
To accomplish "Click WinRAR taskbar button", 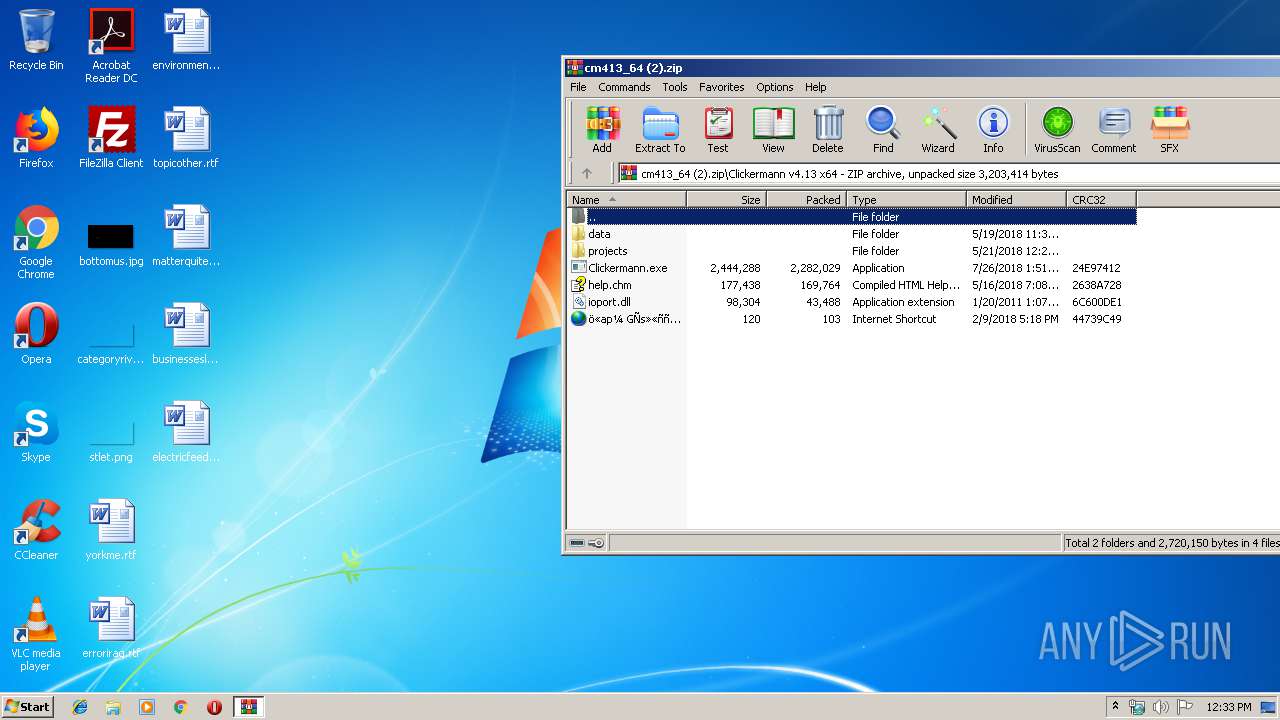I will click(248, 707).
